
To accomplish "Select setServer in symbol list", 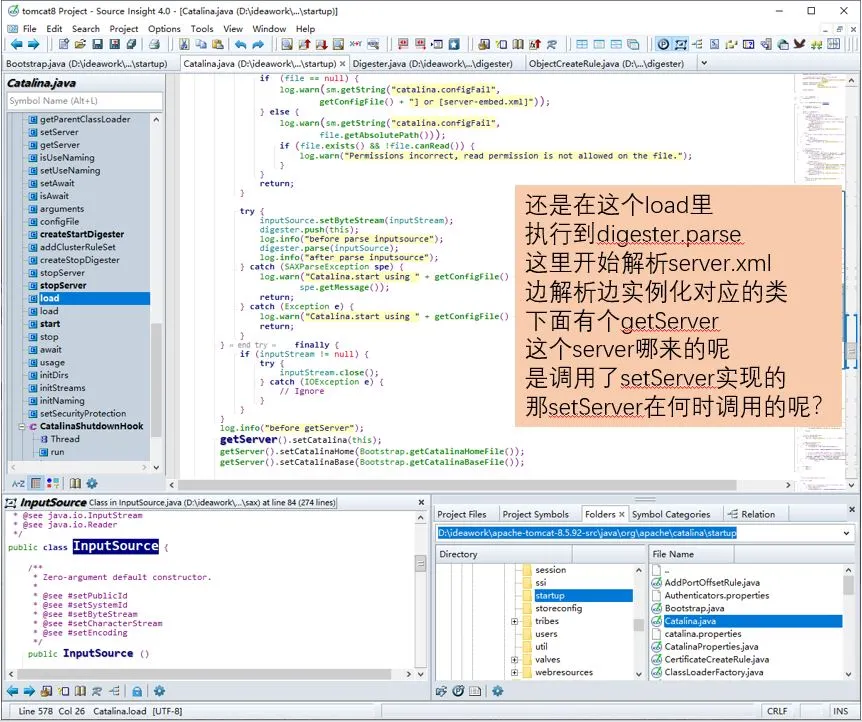I will (x=59, y=132).
